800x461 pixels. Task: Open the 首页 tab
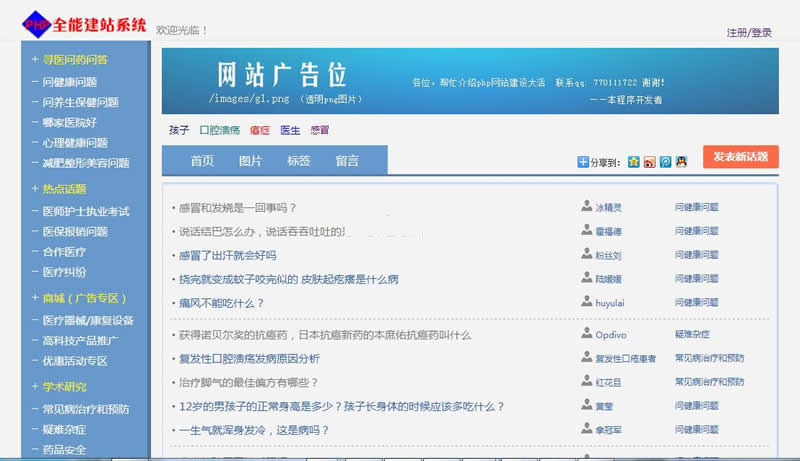[x=202, y=161]
